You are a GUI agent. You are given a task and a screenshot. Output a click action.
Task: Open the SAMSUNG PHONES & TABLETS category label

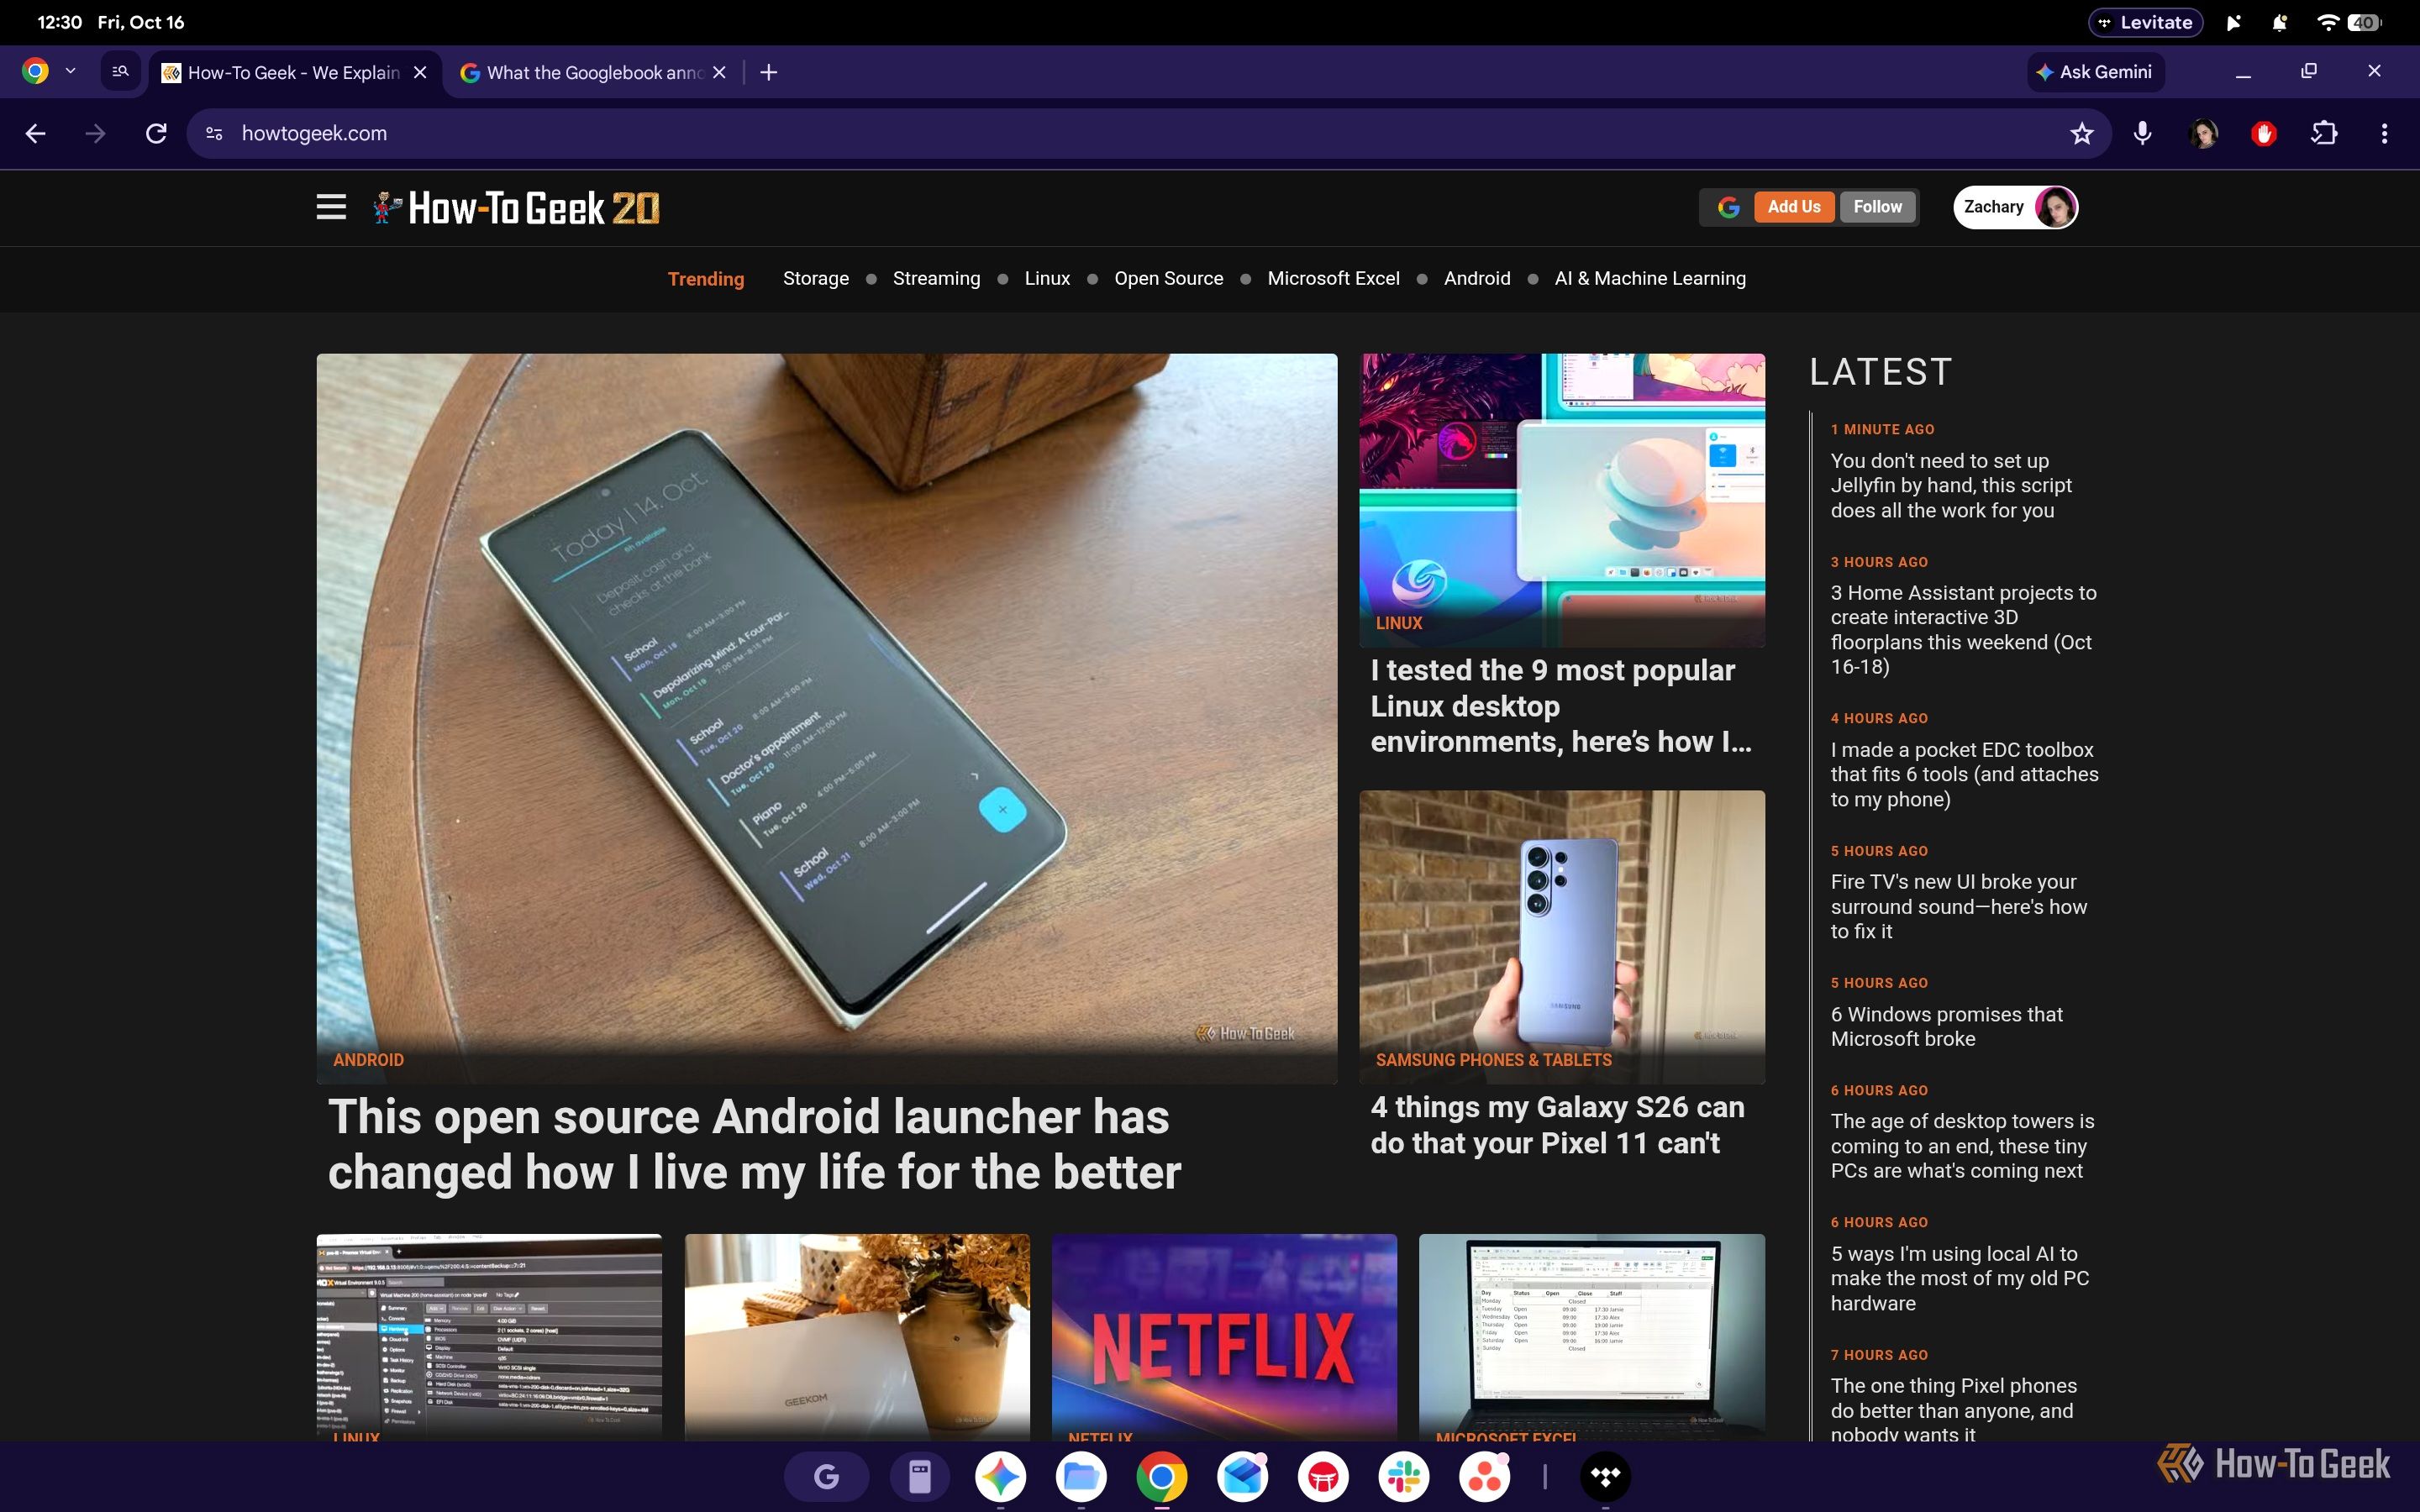click(x=1493, y=1060)
